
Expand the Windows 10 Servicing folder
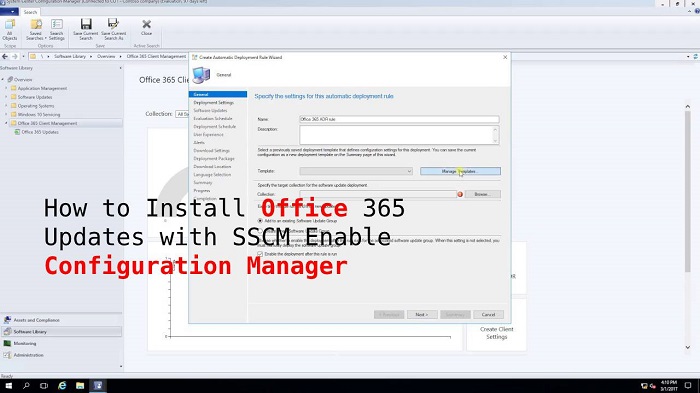[x=6, y=114]
